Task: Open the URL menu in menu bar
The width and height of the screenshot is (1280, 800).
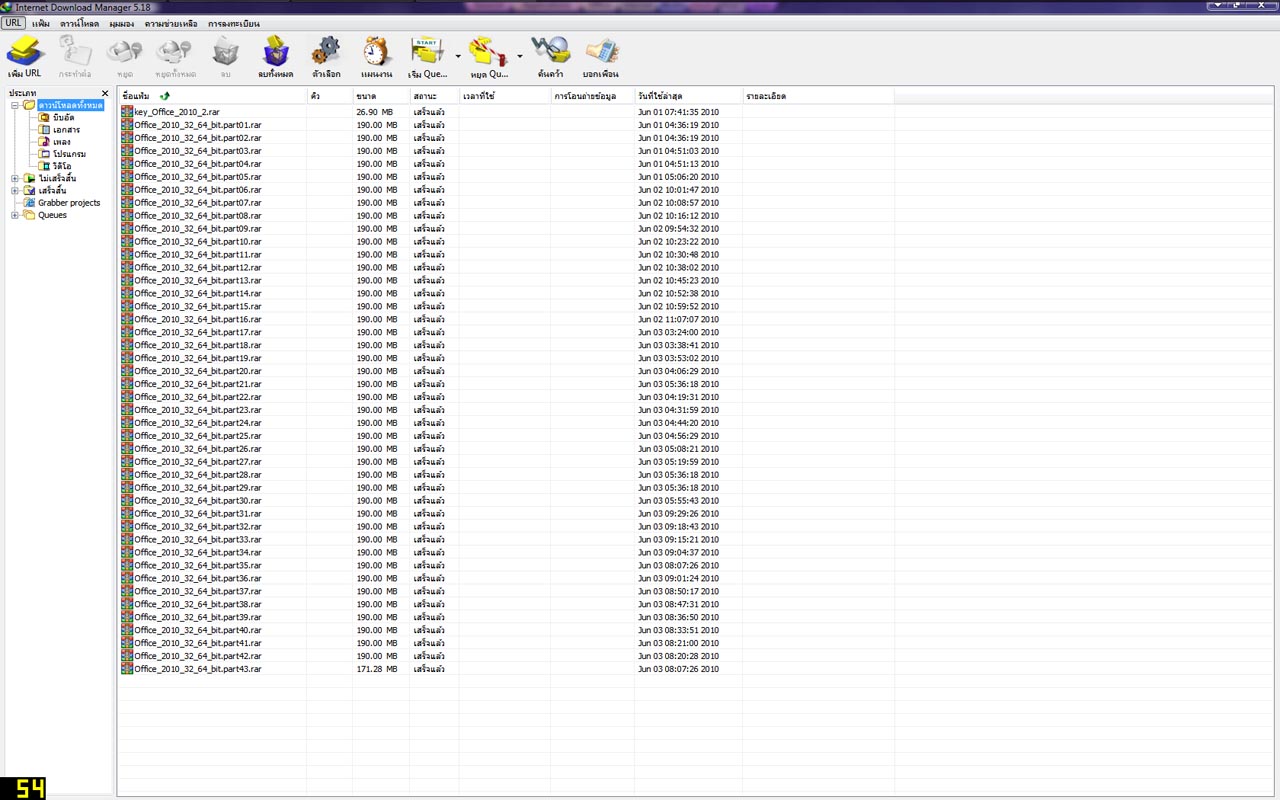Action: pos(13,23)
